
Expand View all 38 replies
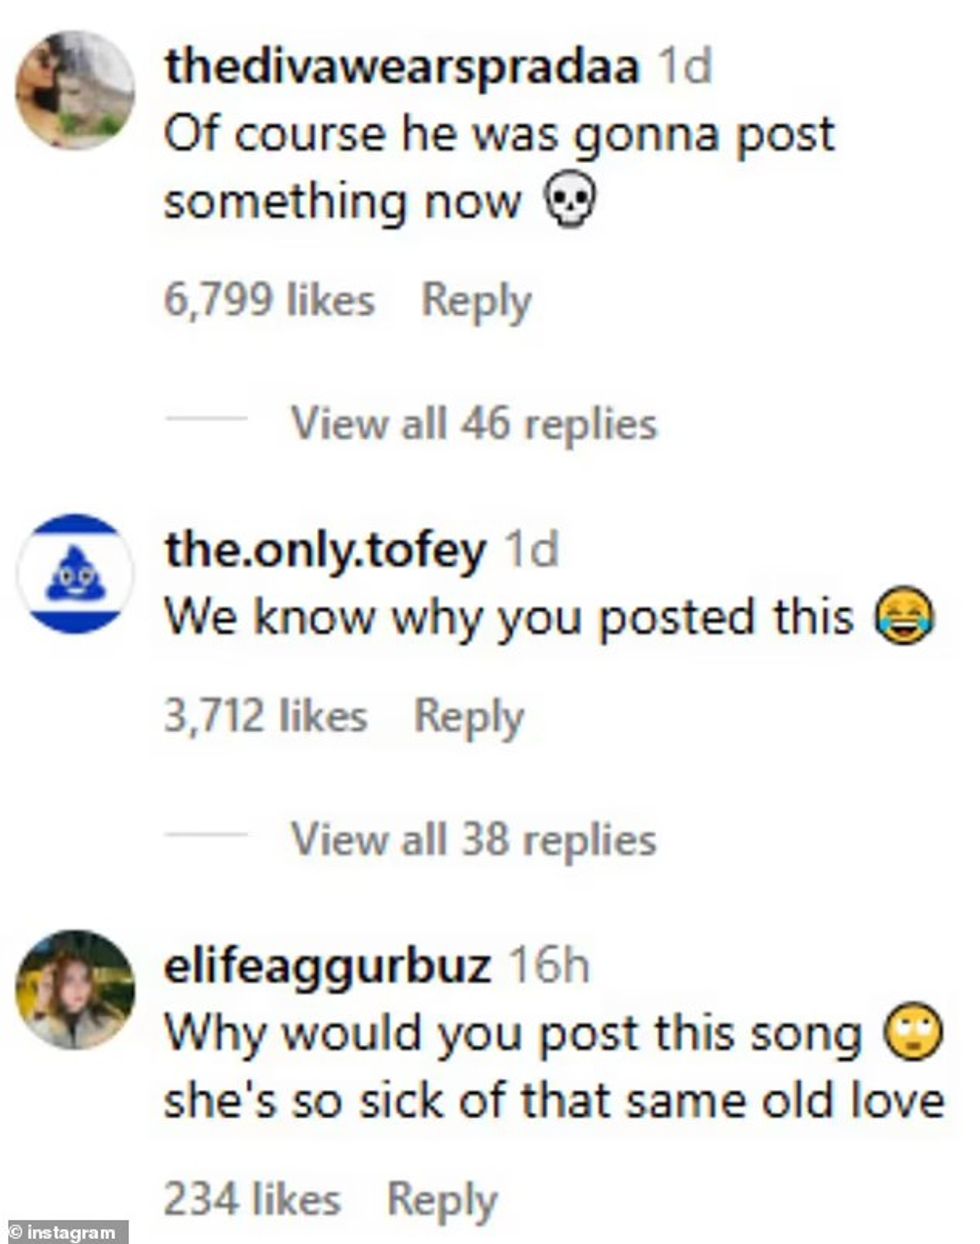point(473,839)
